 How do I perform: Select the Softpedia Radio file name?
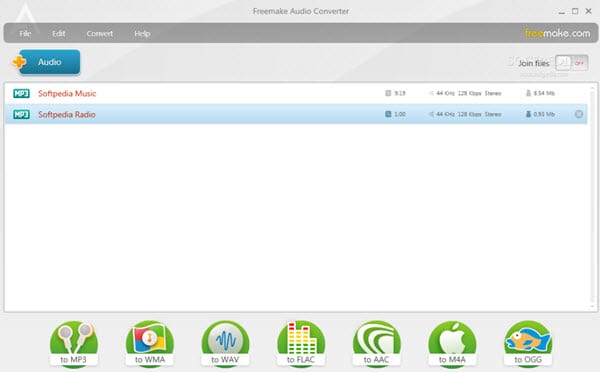point(67,114)
